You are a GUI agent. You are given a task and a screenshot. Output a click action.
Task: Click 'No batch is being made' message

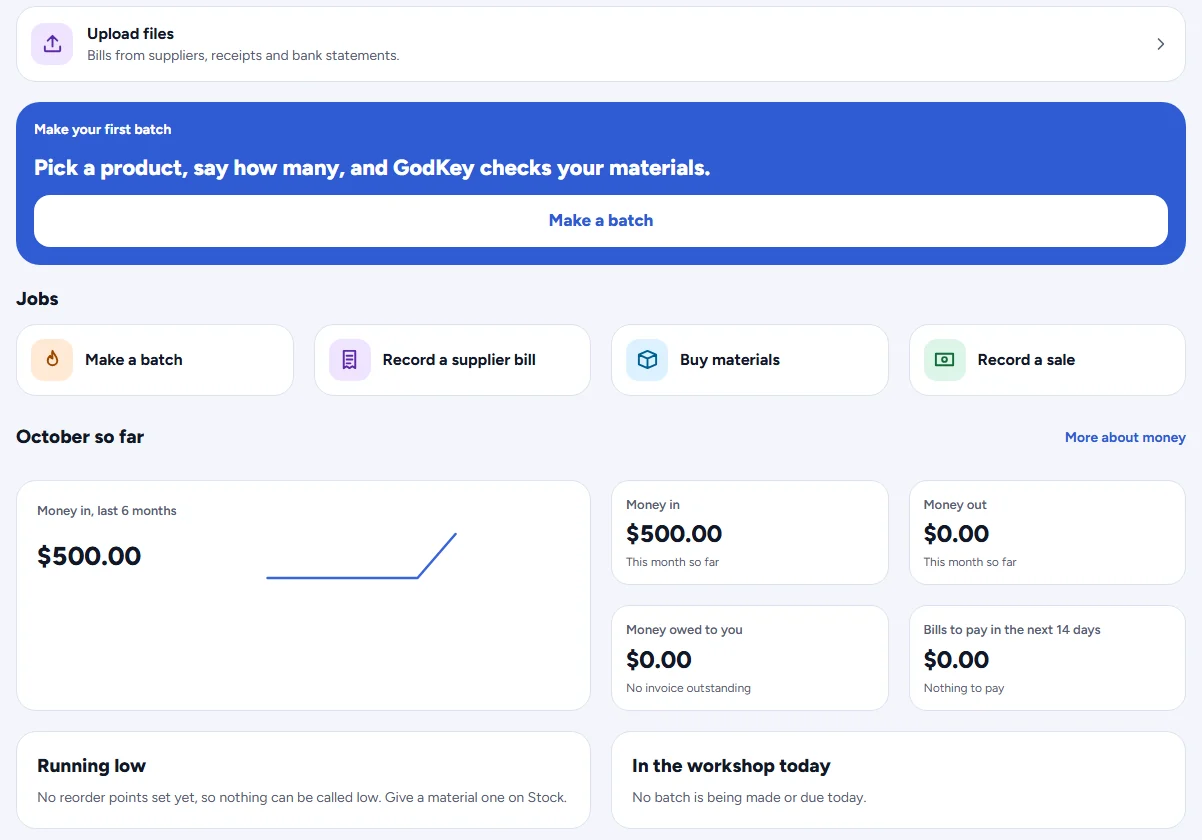pos(749,798)
